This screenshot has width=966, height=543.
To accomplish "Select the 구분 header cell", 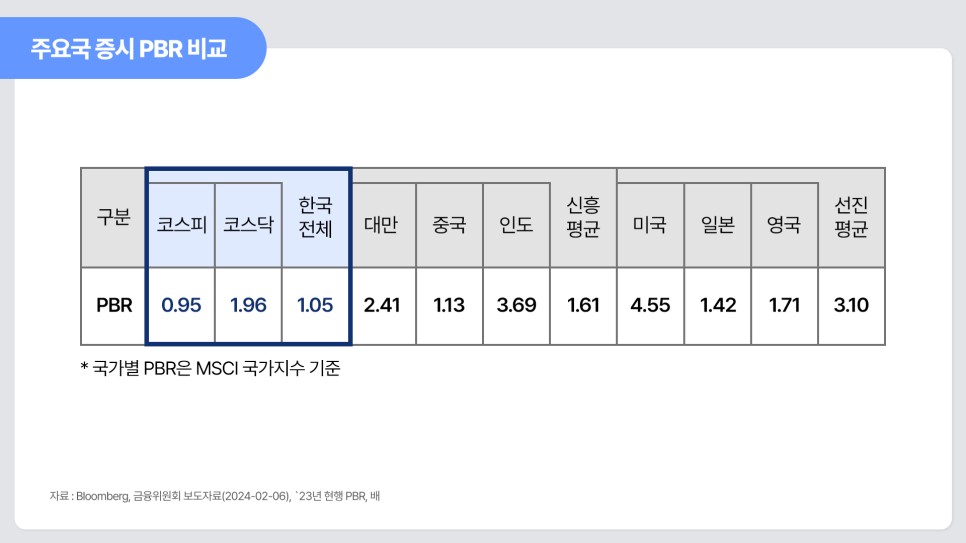I will (x=113, y=218).
